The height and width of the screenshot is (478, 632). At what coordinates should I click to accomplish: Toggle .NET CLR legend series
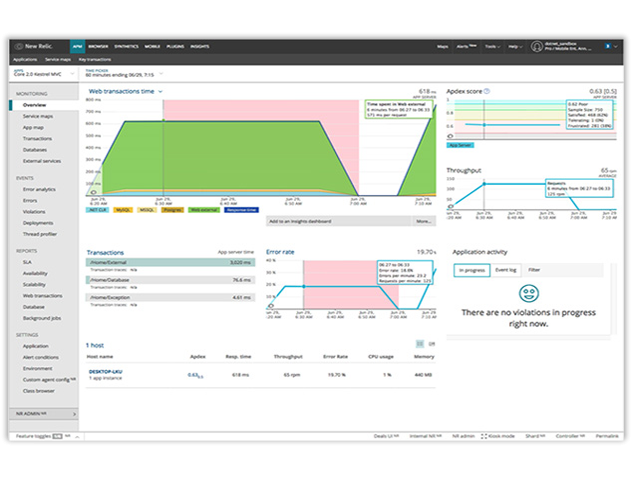(x=97, y=210)
